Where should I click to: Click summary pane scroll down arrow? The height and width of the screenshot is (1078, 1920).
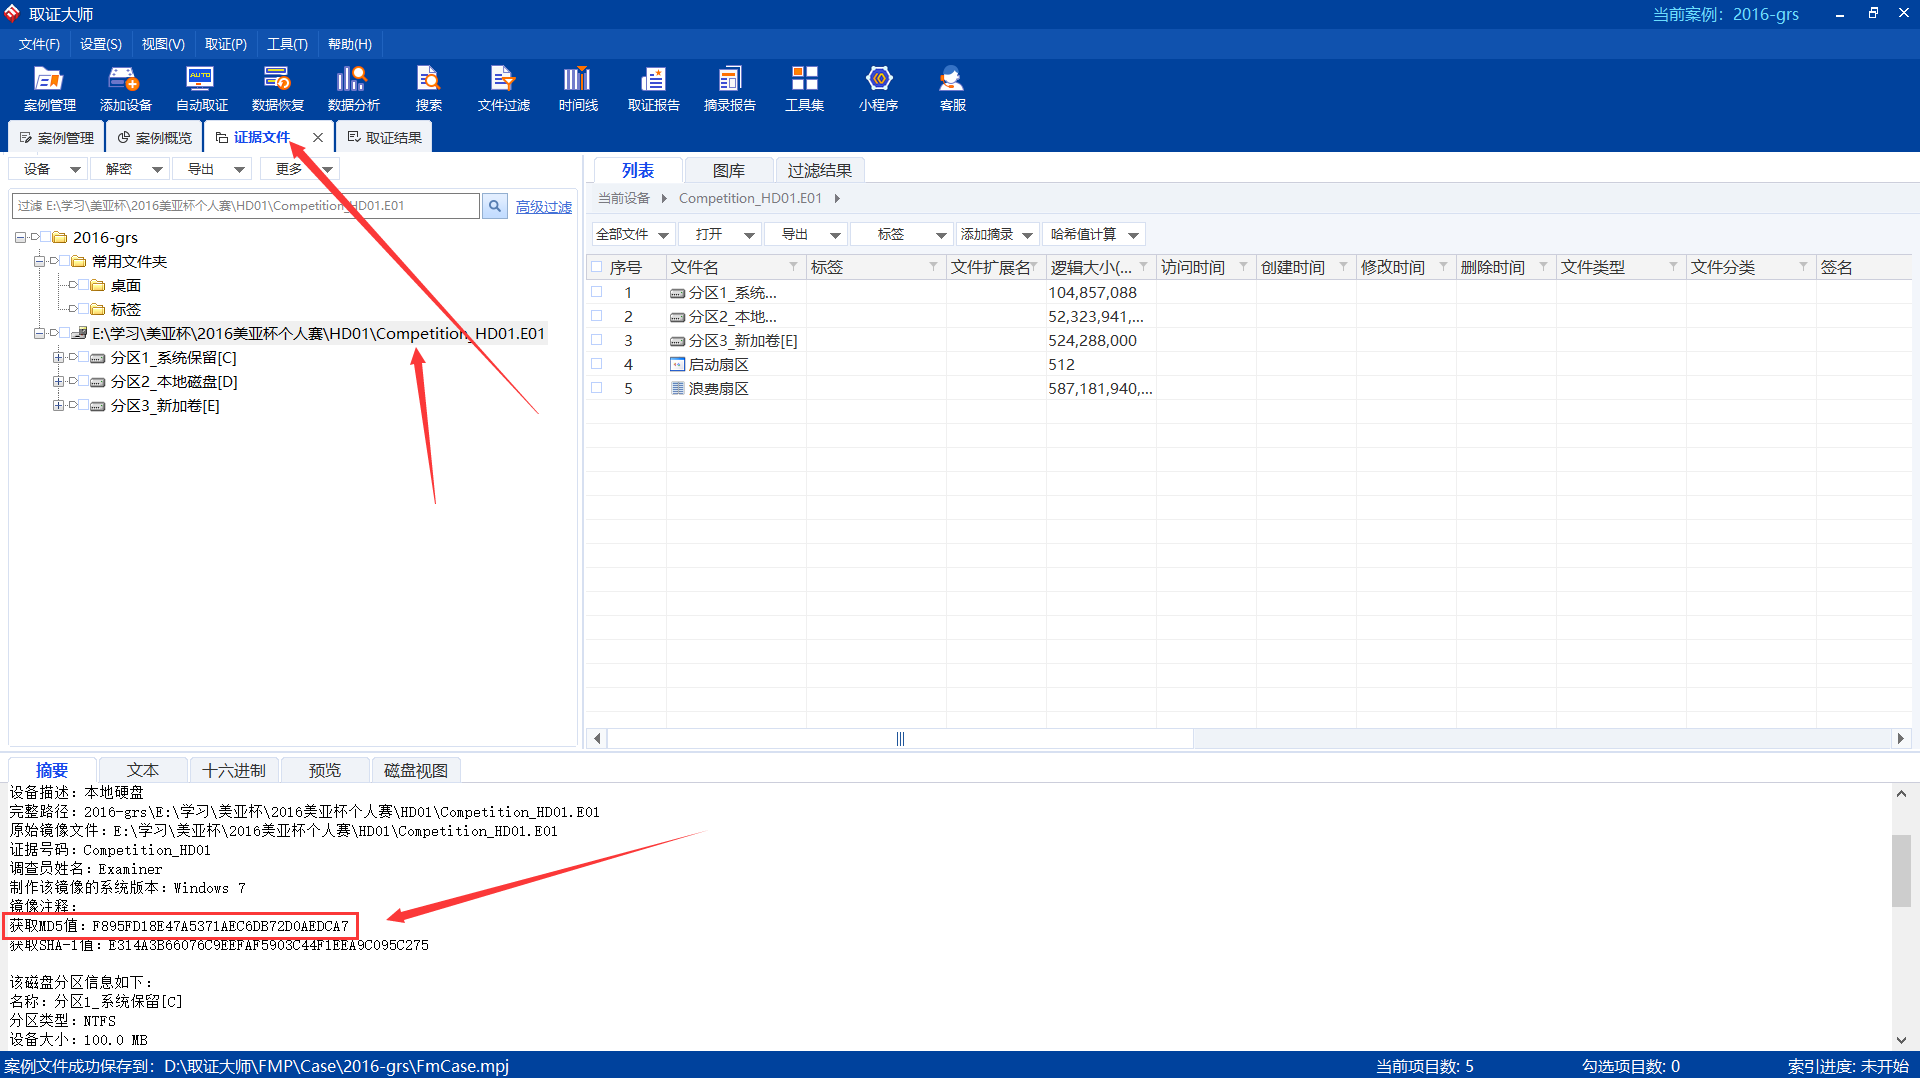[1901, 1040]
